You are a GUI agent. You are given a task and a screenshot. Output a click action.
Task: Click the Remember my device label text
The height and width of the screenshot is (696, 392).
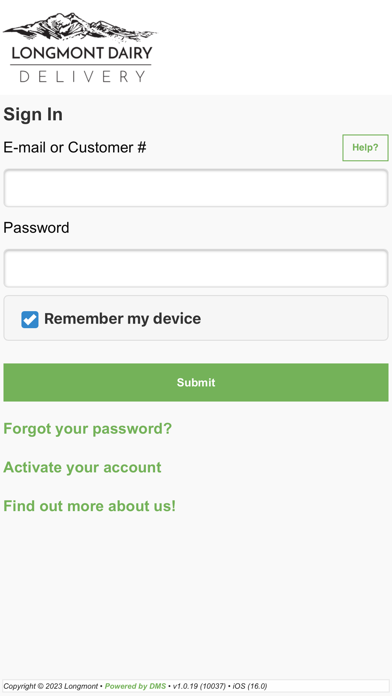(122, 319)
